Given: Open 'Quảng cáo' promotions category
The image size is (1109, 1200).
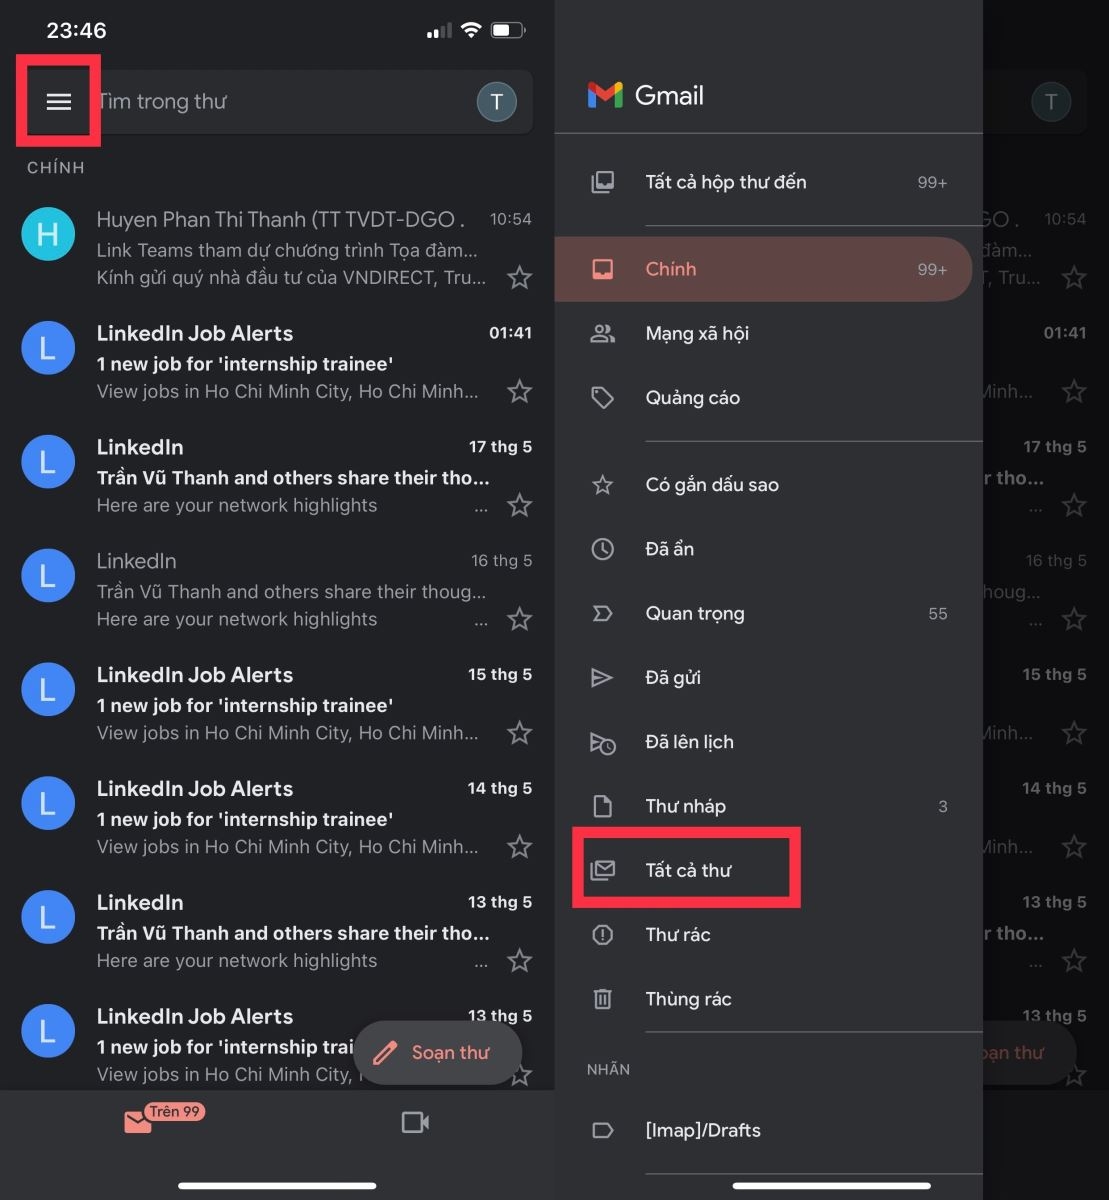Looking at the screenshot, I should (x=768, y=398).
